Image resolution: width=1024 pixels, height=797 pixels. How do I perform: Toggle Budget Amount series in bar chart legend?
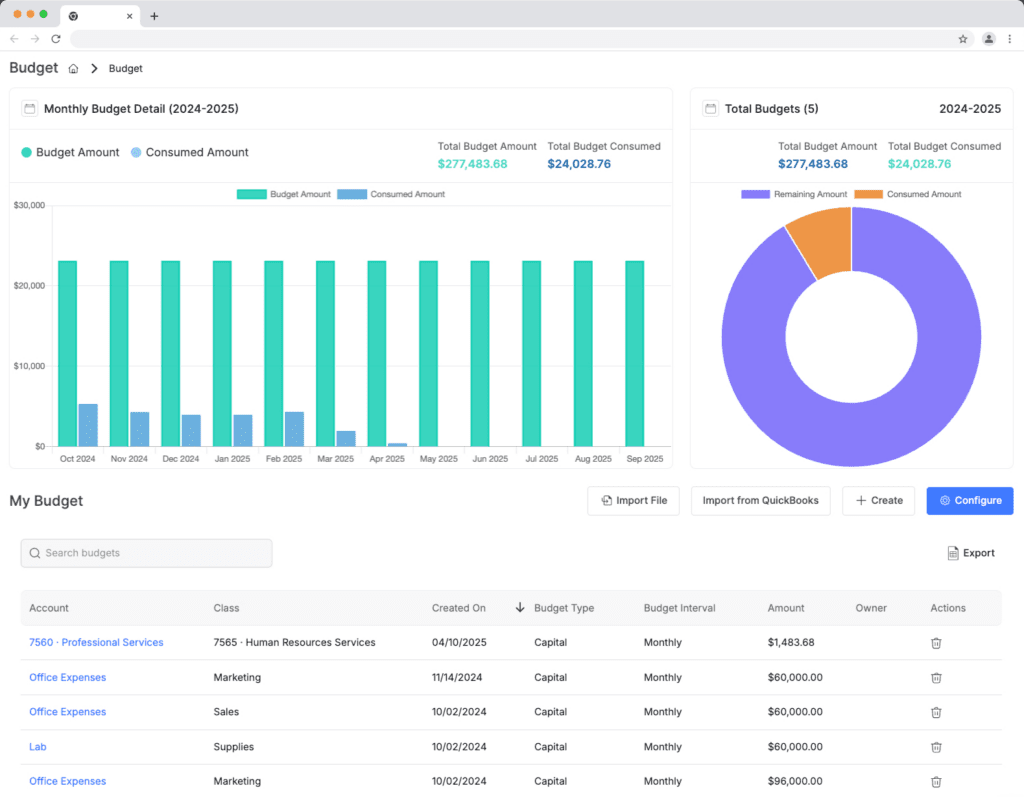pyautogui.click(x=284, y=194)
